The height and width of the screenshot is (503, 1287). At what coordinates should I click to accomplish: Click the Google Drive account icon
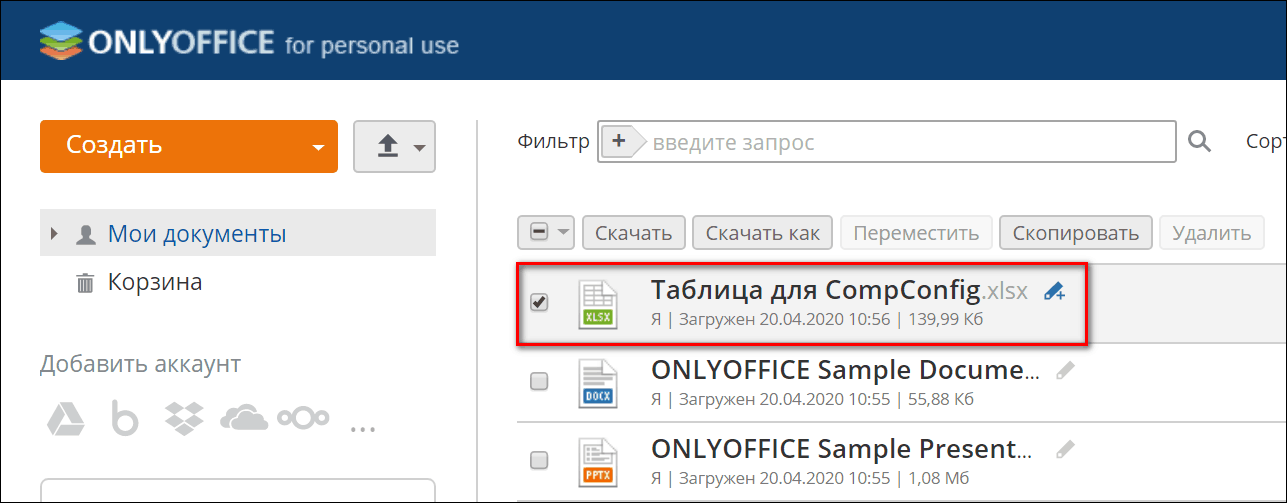point(61,420)
